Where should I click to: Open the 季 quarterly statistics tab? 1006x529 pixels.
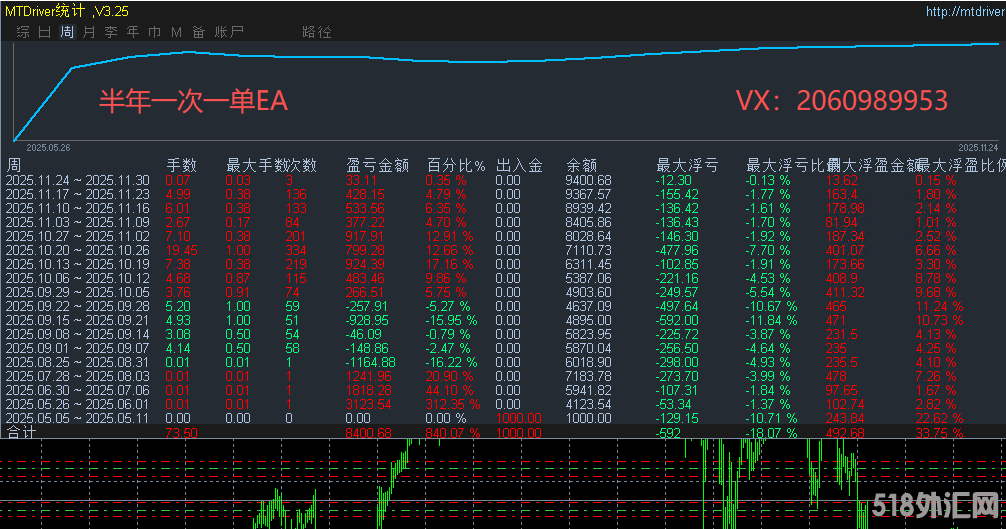(111, 32)
